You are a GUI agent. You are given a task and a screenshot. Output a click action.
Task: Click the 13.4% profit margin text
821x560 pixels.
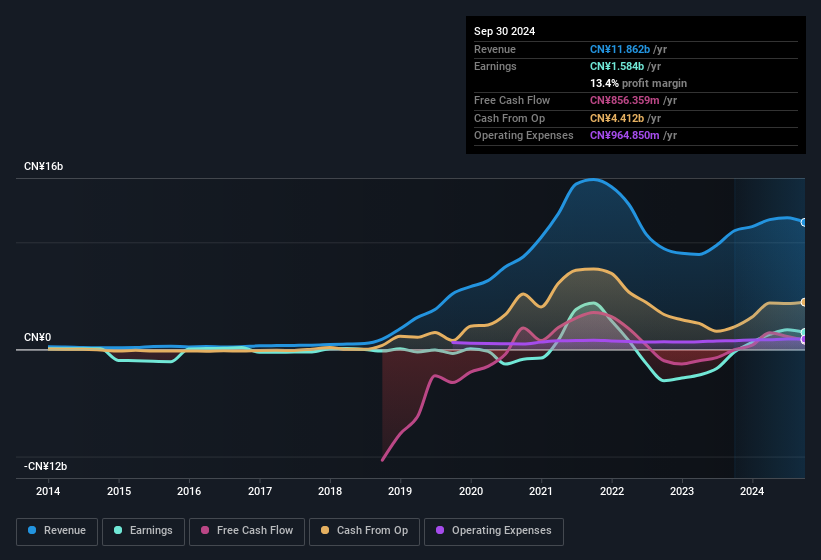coord(638,83)
